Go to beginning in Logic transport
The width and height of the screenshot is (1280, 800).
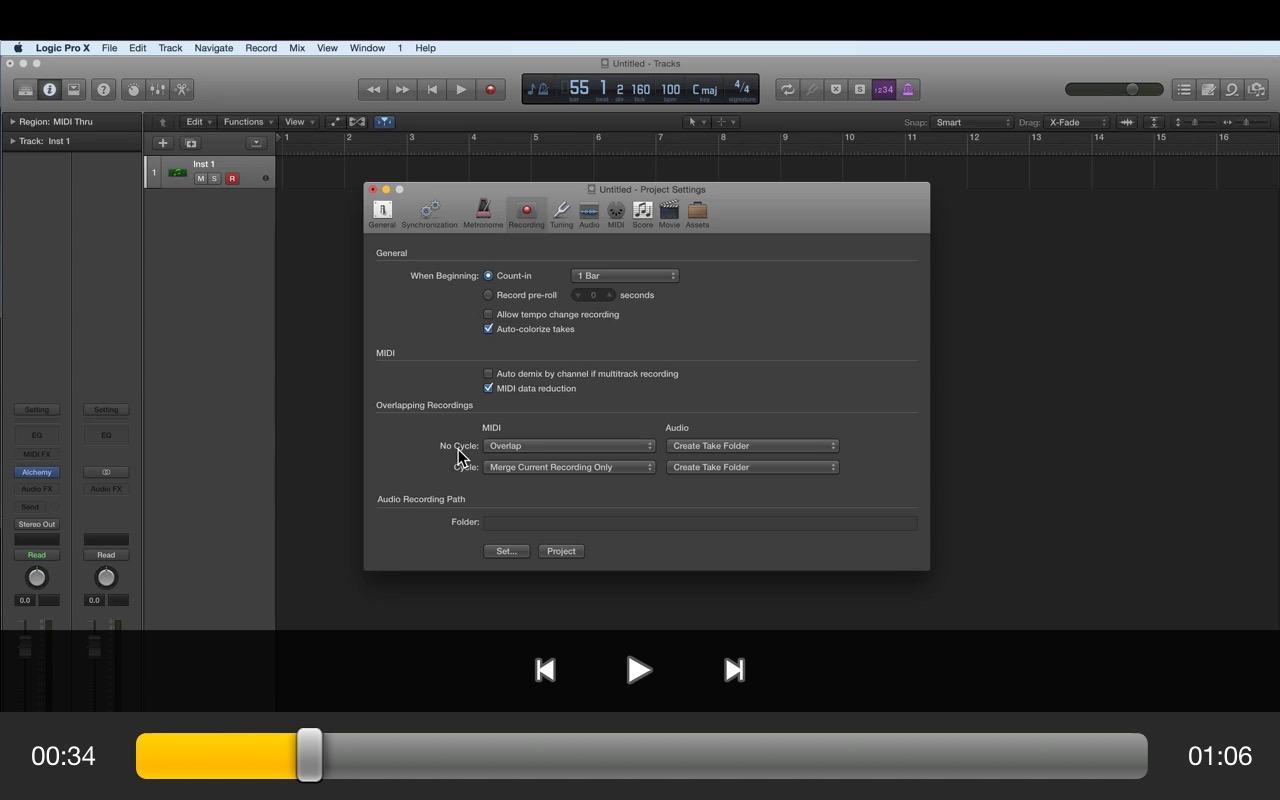432,90
